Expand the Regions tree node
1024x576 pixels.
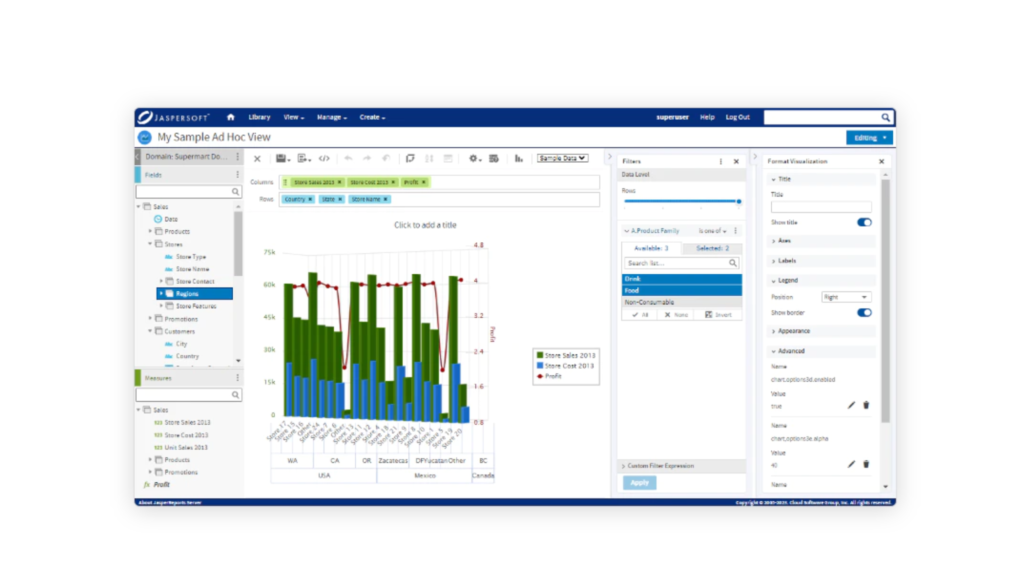[161, 294]
